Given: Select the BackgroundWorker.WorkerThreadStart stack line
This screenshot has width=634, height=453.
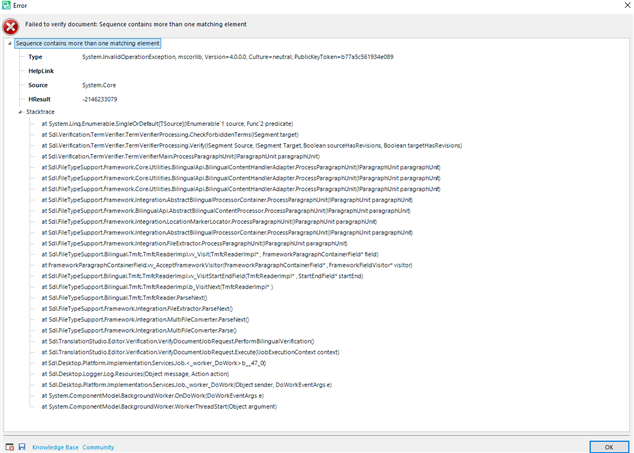Looking at the screenshot, I should tap(159, 407).
